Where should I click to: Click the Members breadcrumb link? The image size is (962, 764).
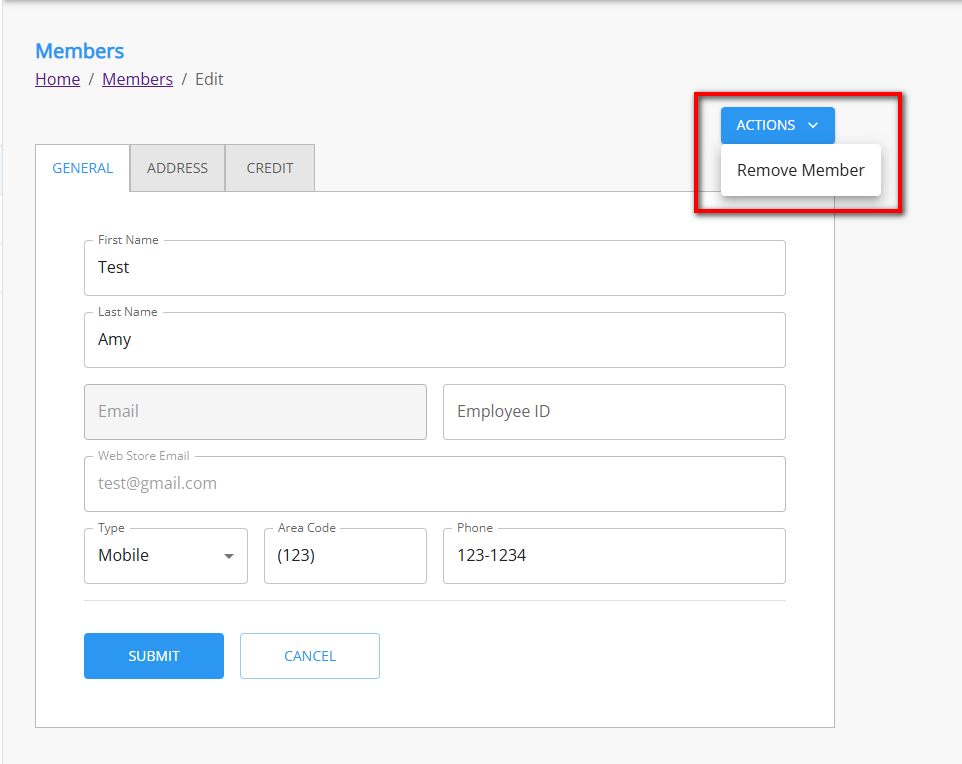coord(137,79)
